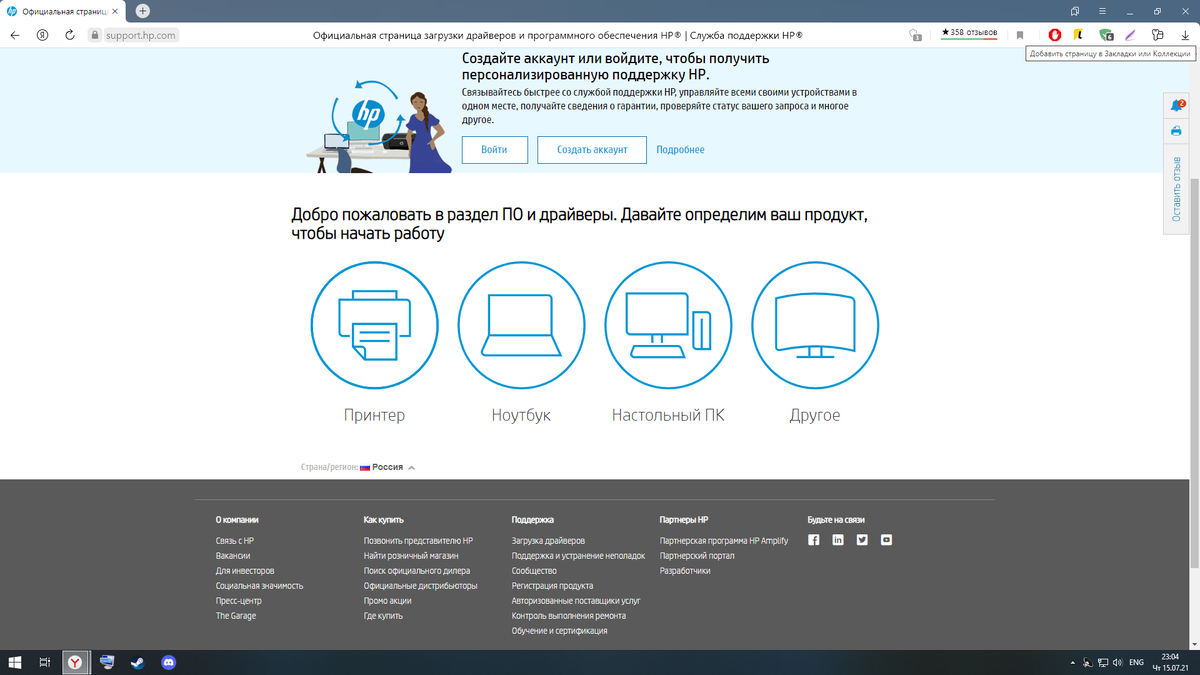The height and width of the screenshot is (675, 1200).
Task: Open Партнерский портал link
Action: pyautogui.click(x=697, y=556)
